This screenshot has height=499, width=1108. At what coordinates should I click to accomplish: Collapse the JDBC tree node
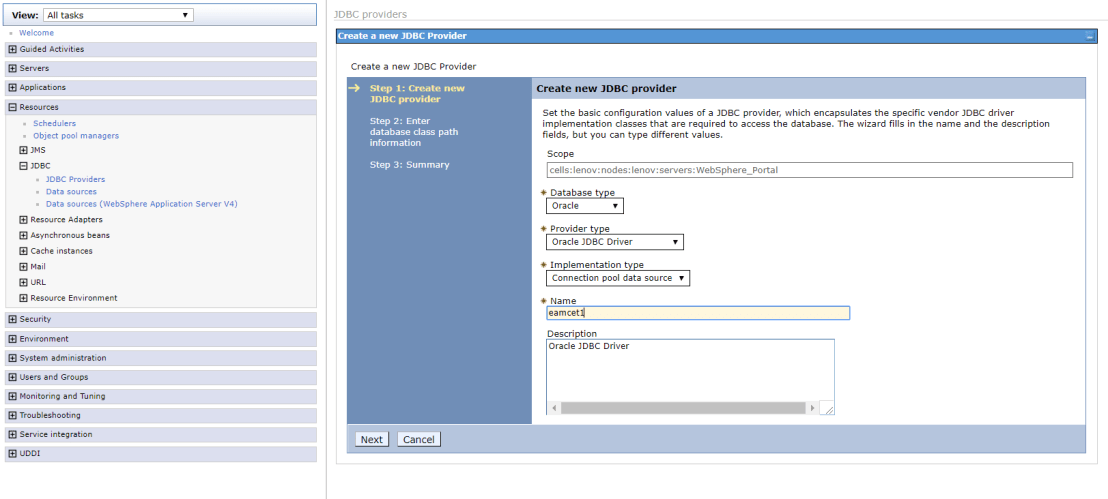[24, 166]
